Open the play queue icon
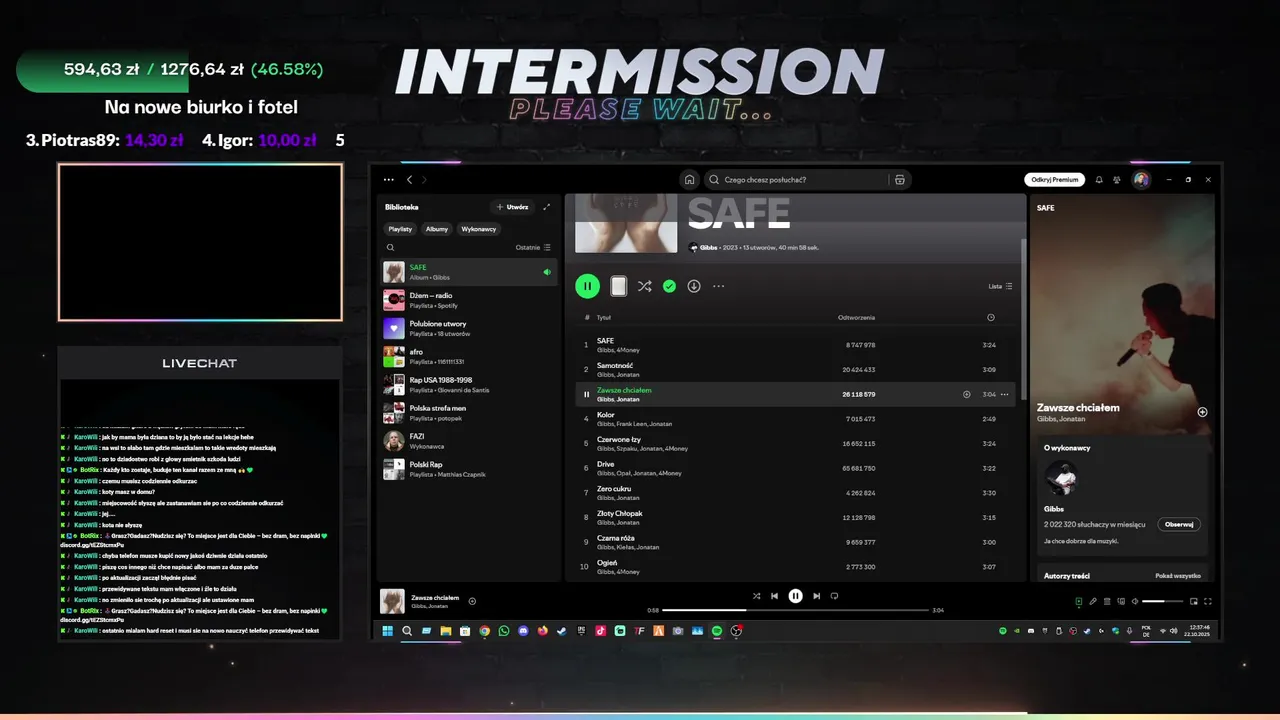Viewport: 1280px width, 720px height. (1107, 601)
